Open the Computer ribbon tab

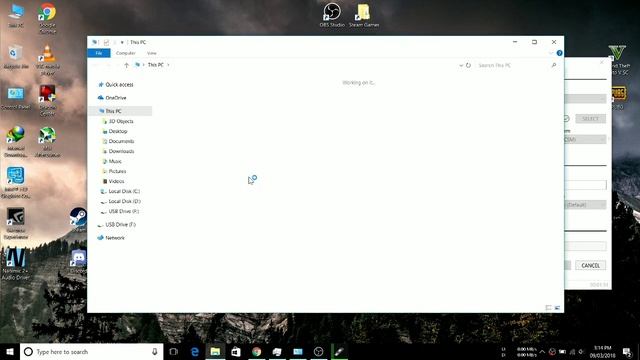coord(125,53)
